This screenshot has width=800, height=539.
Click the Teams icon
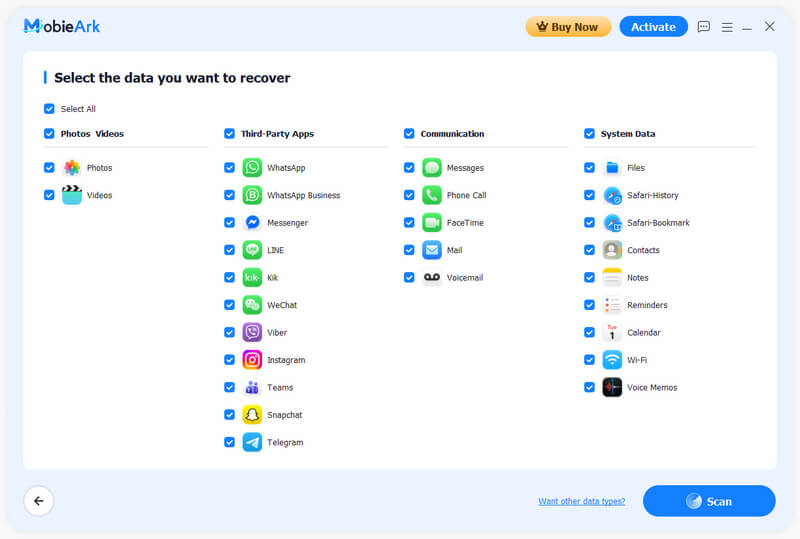252,387
